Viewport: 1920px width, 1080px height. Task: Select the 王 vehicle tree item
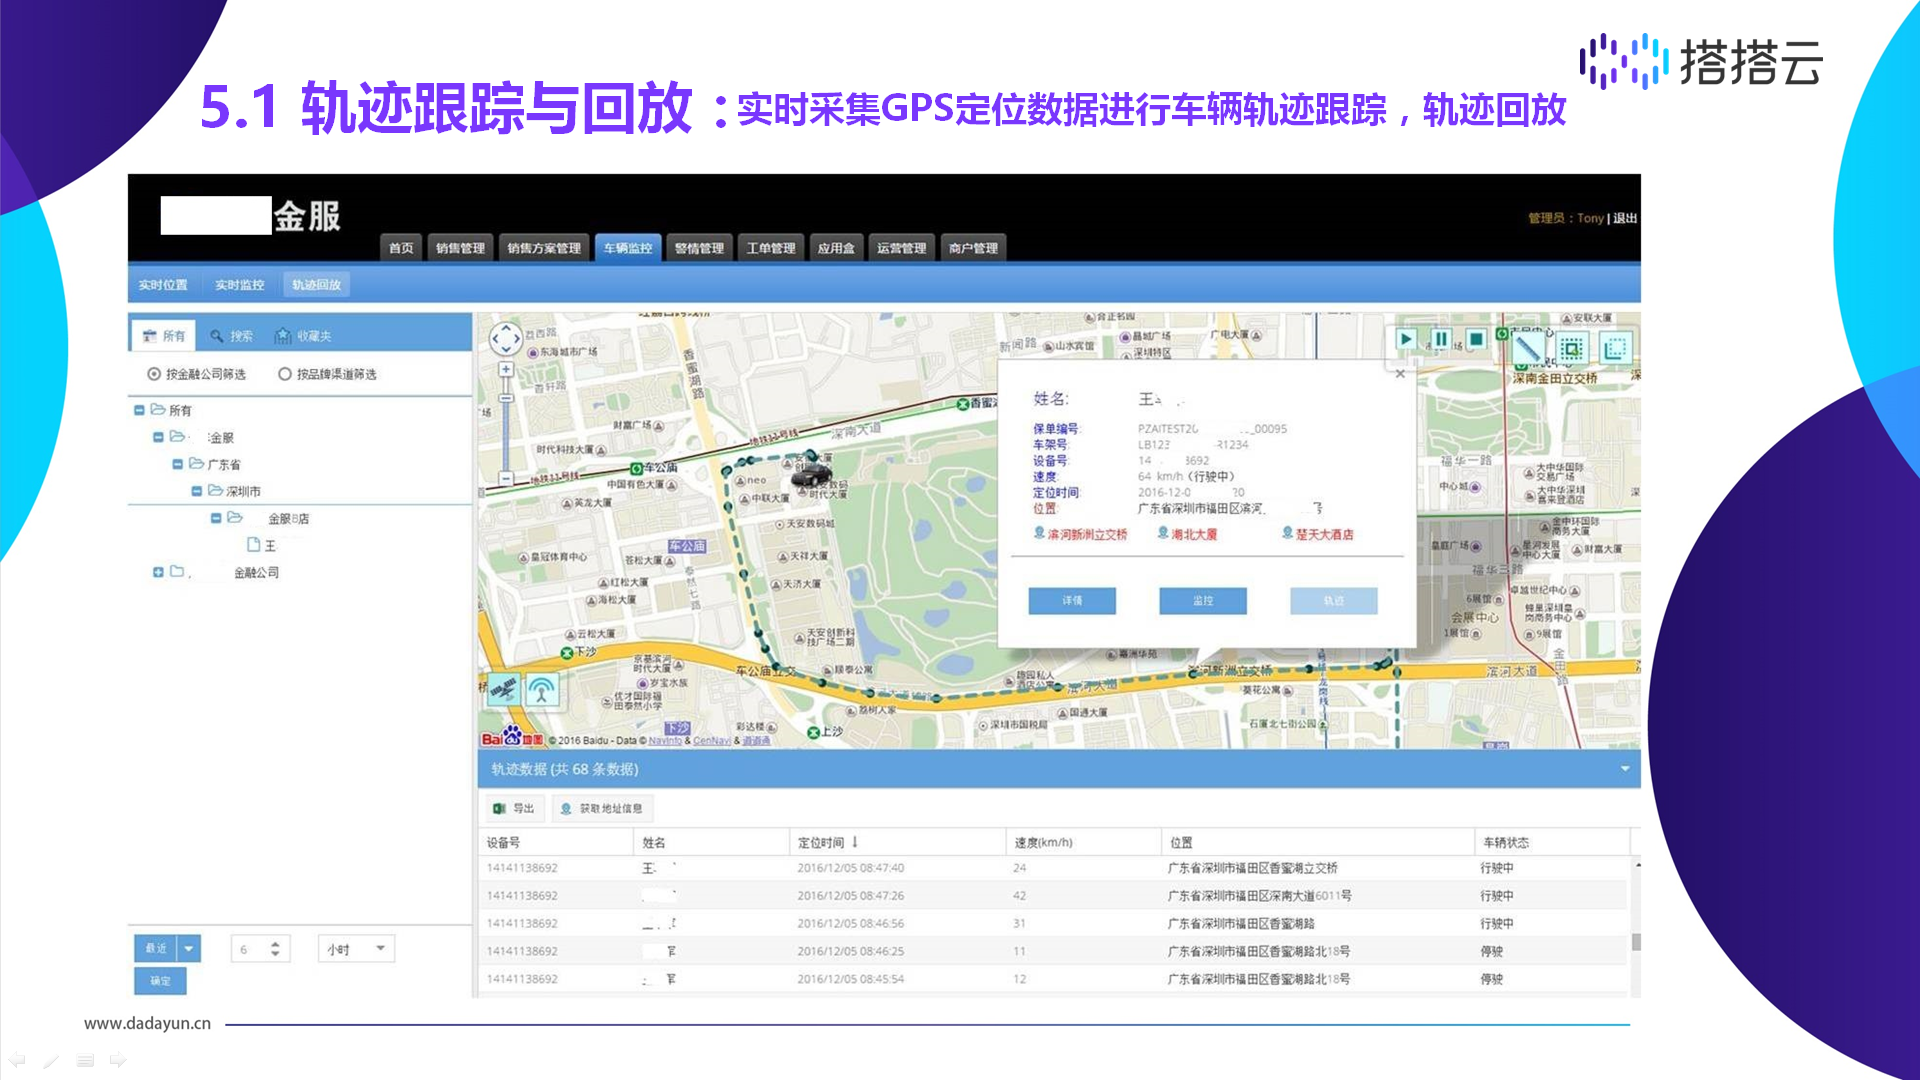[262, 545]
